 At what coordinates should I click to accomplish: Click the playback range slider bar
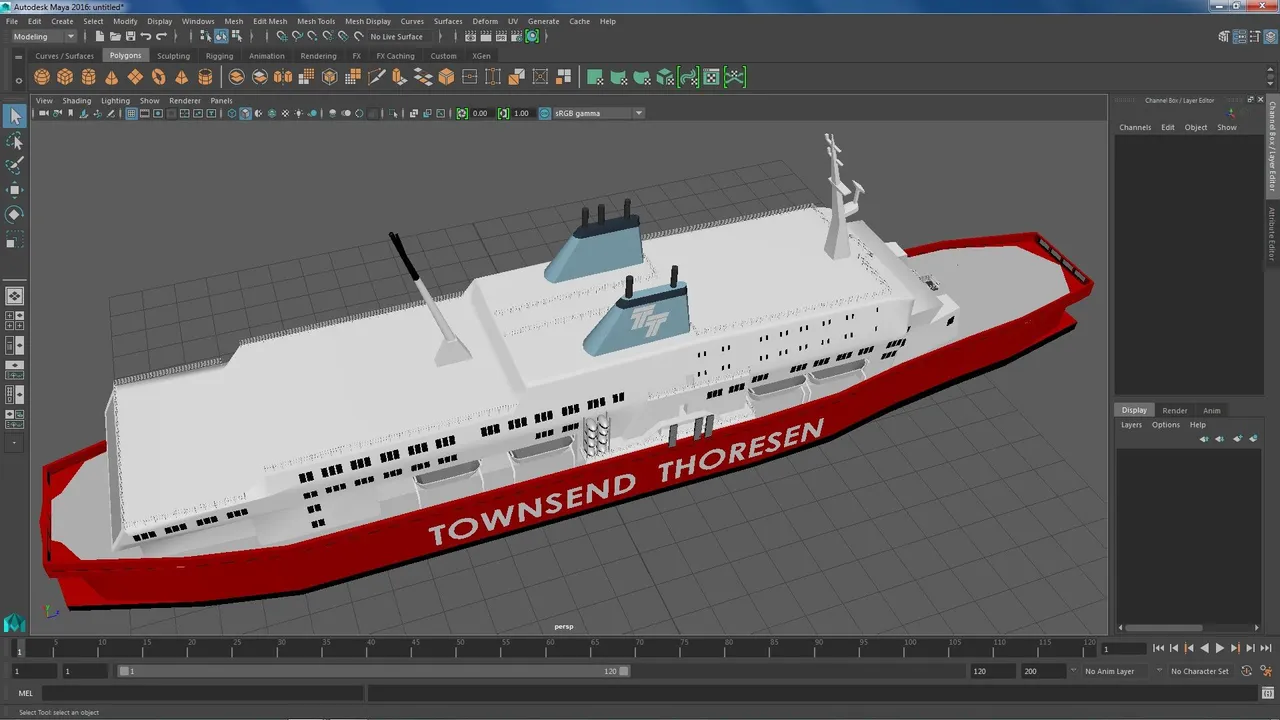[x=374, y=671]
